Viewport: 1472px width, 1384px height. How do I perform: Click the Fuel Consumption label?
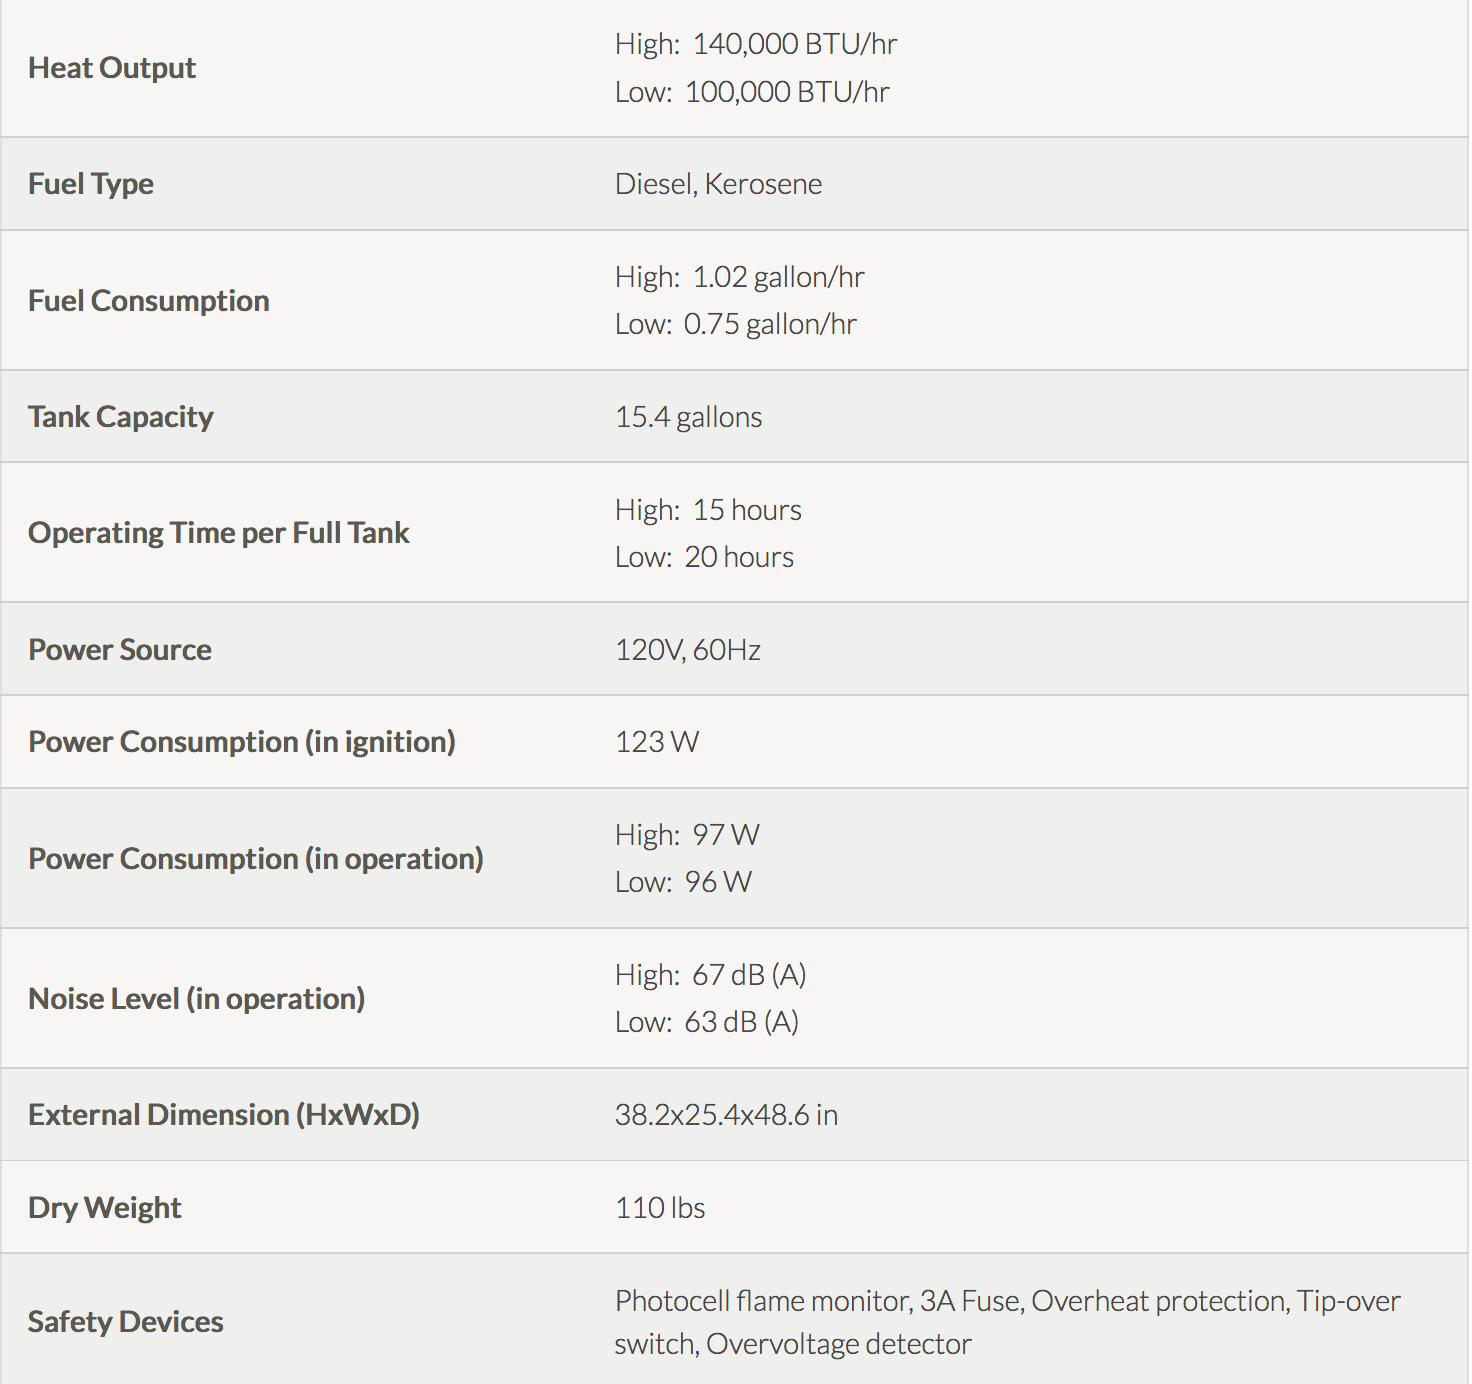pyautogui.click(x=149, y=301)
